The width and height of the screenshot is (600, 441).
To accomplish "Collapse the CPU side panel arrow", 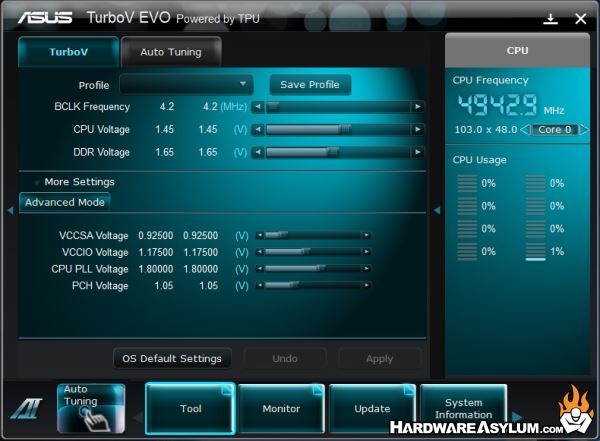I will point(437,210).
